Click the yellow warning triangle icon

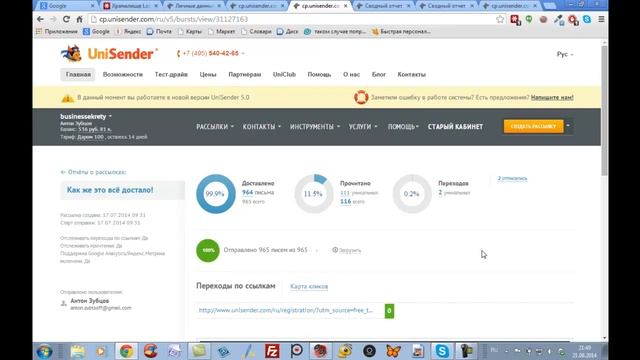(67, 98)
